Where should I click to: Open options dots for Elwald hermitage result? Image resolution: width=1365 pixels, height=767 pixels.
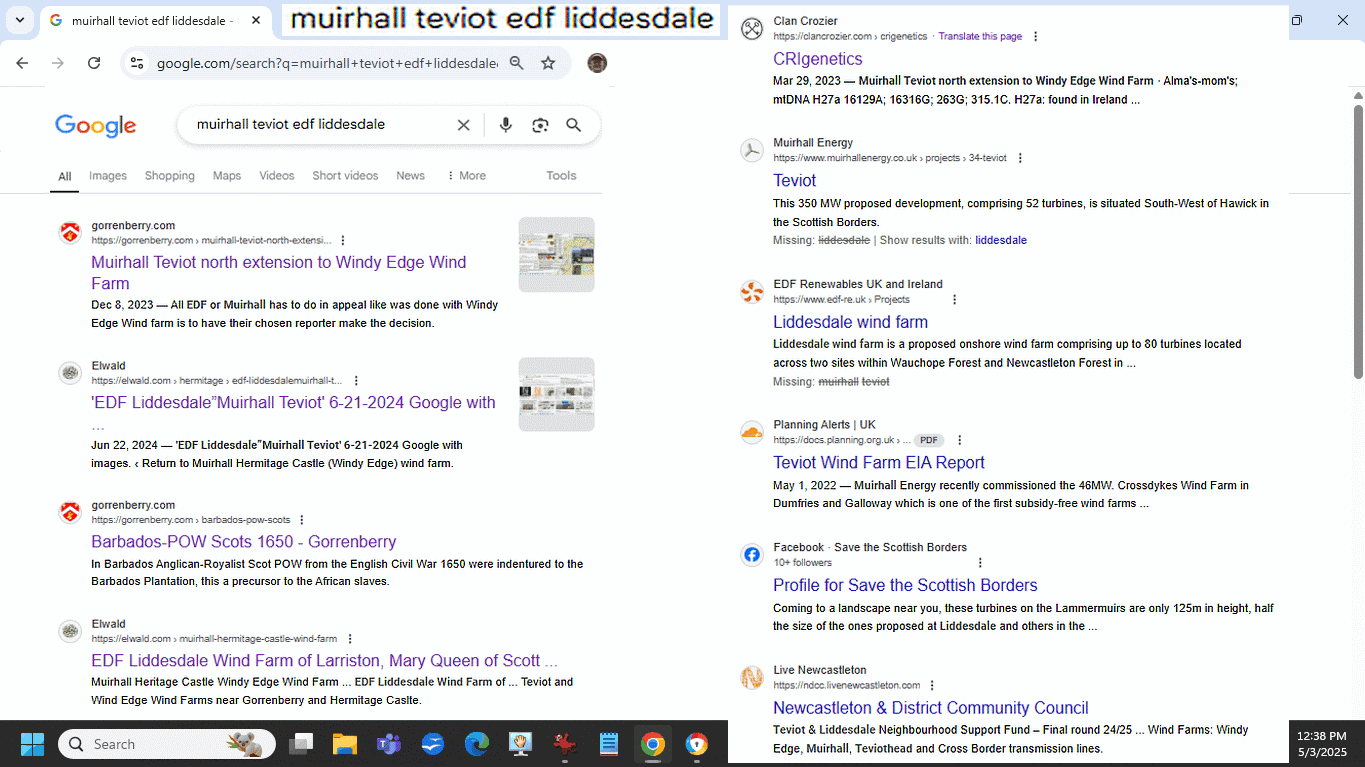(356, 381)
